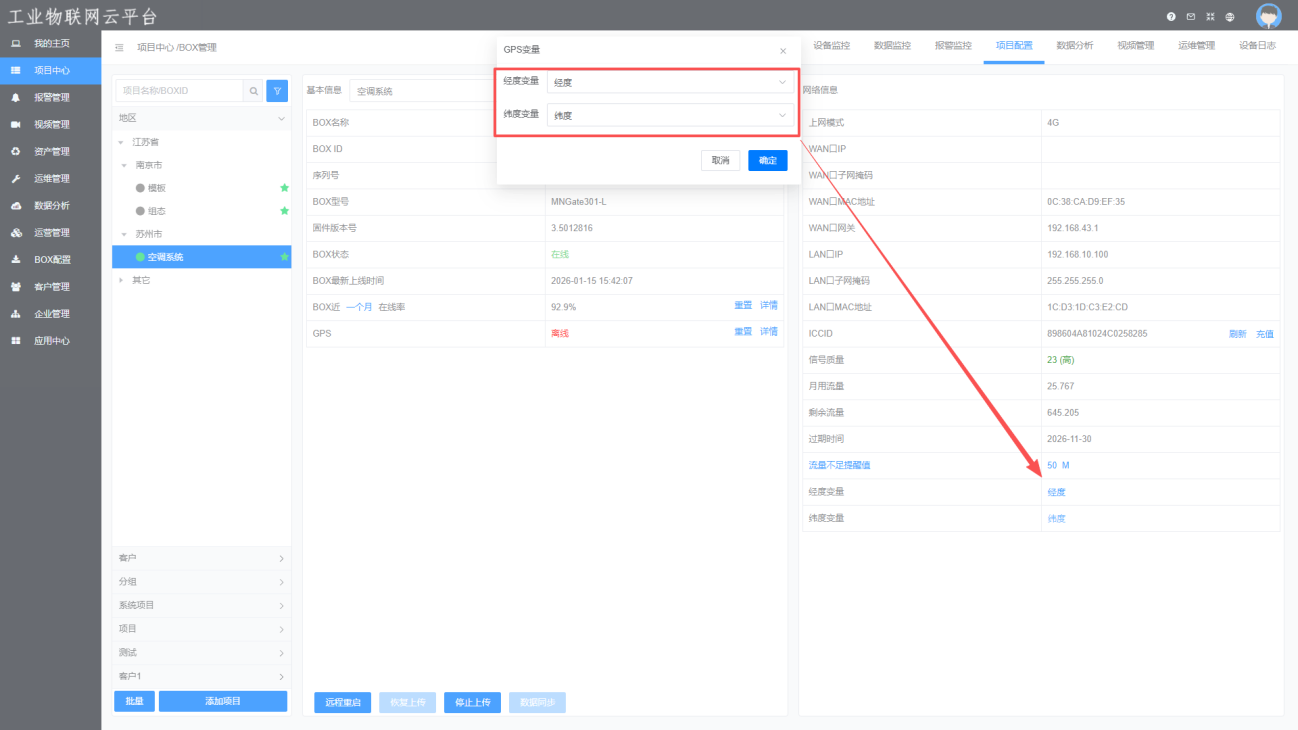Open 报警管理 in the sidebar
This screenshot has height=730, width=1298.
(x=51, y=98)
